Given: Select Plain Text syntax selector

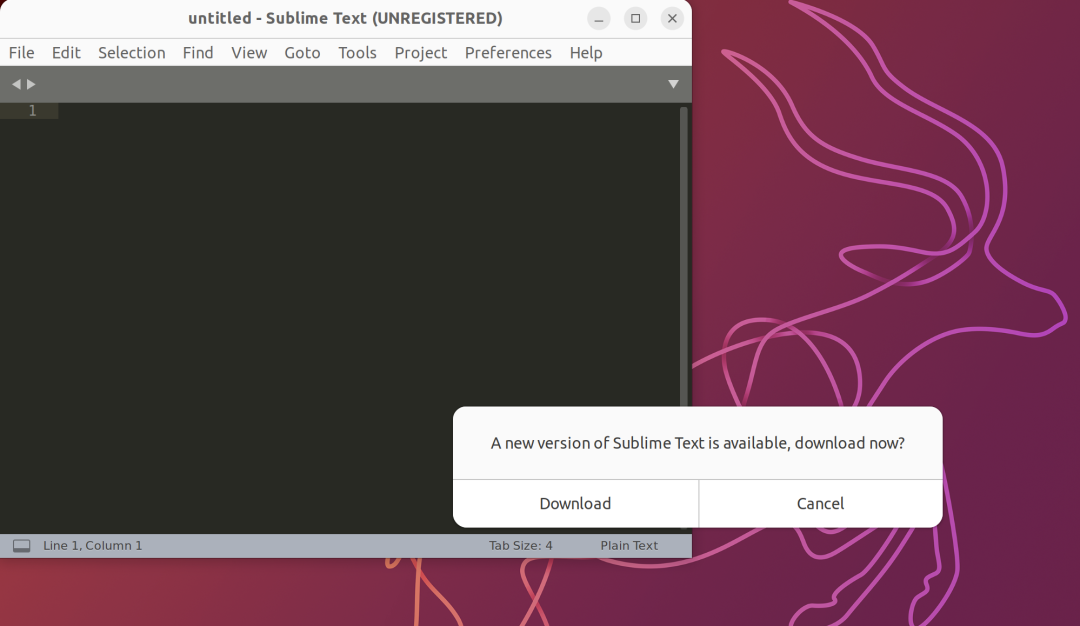Looking at the screenshot, I should pos(629,545).
